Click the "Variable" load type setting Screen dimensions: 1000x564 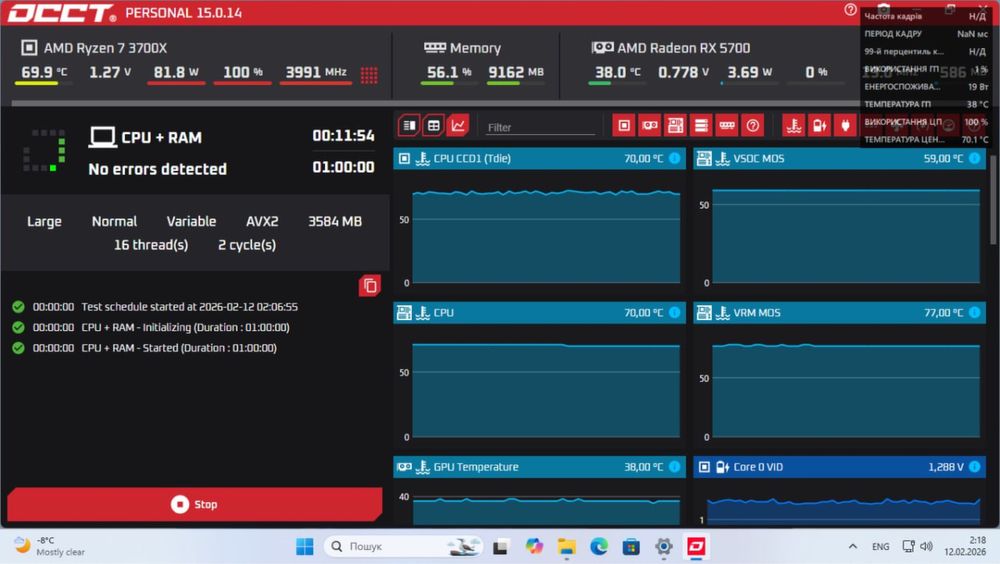point(191,221)
